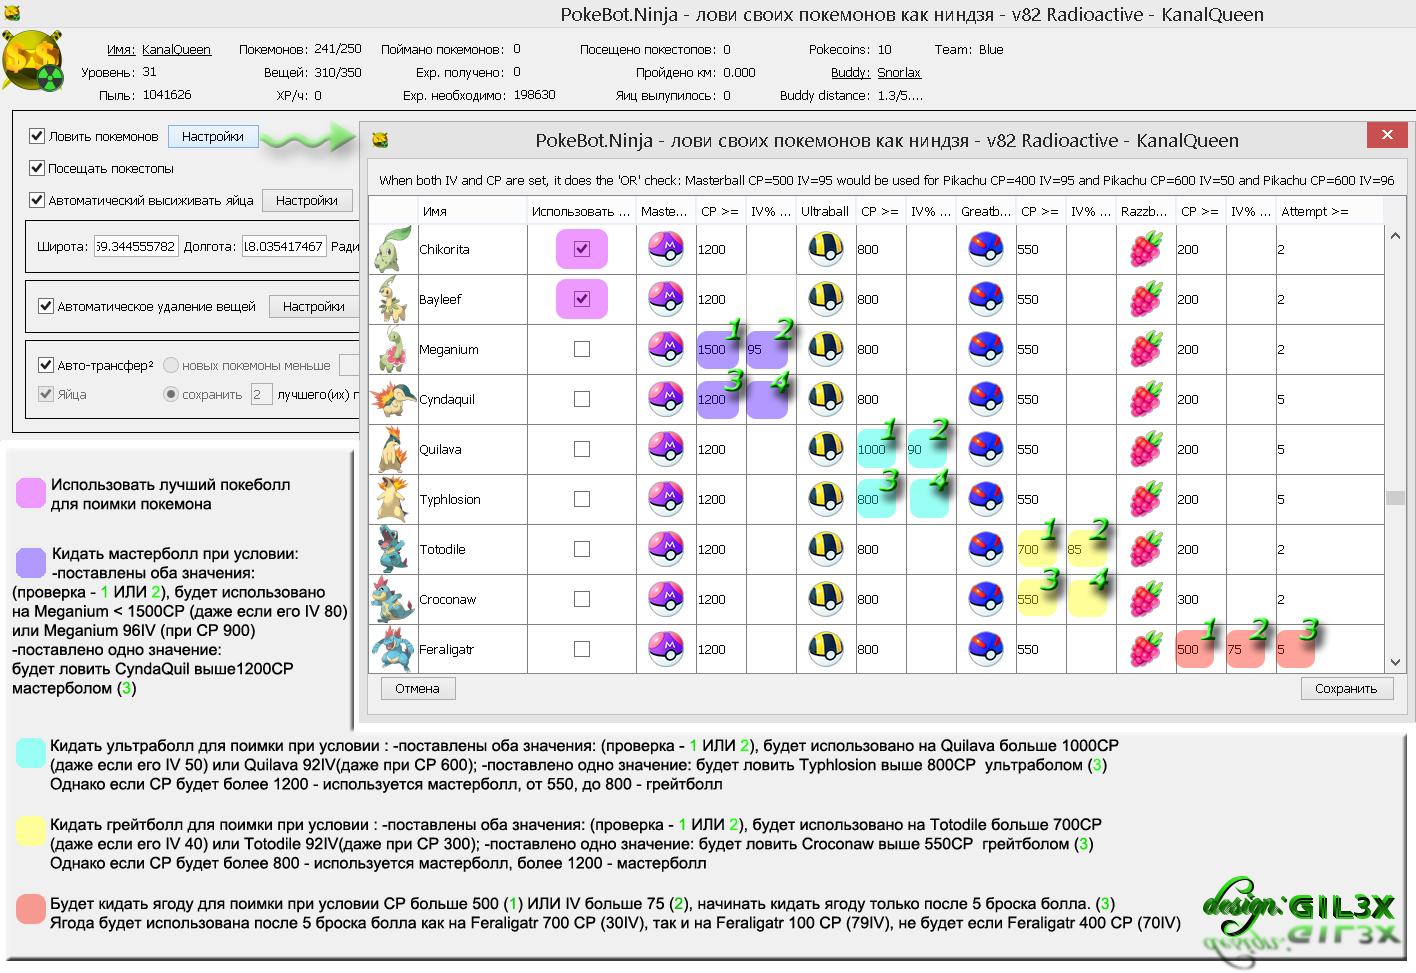Open the KanalQueen name link
The image size is (1416, 973).
176,49
